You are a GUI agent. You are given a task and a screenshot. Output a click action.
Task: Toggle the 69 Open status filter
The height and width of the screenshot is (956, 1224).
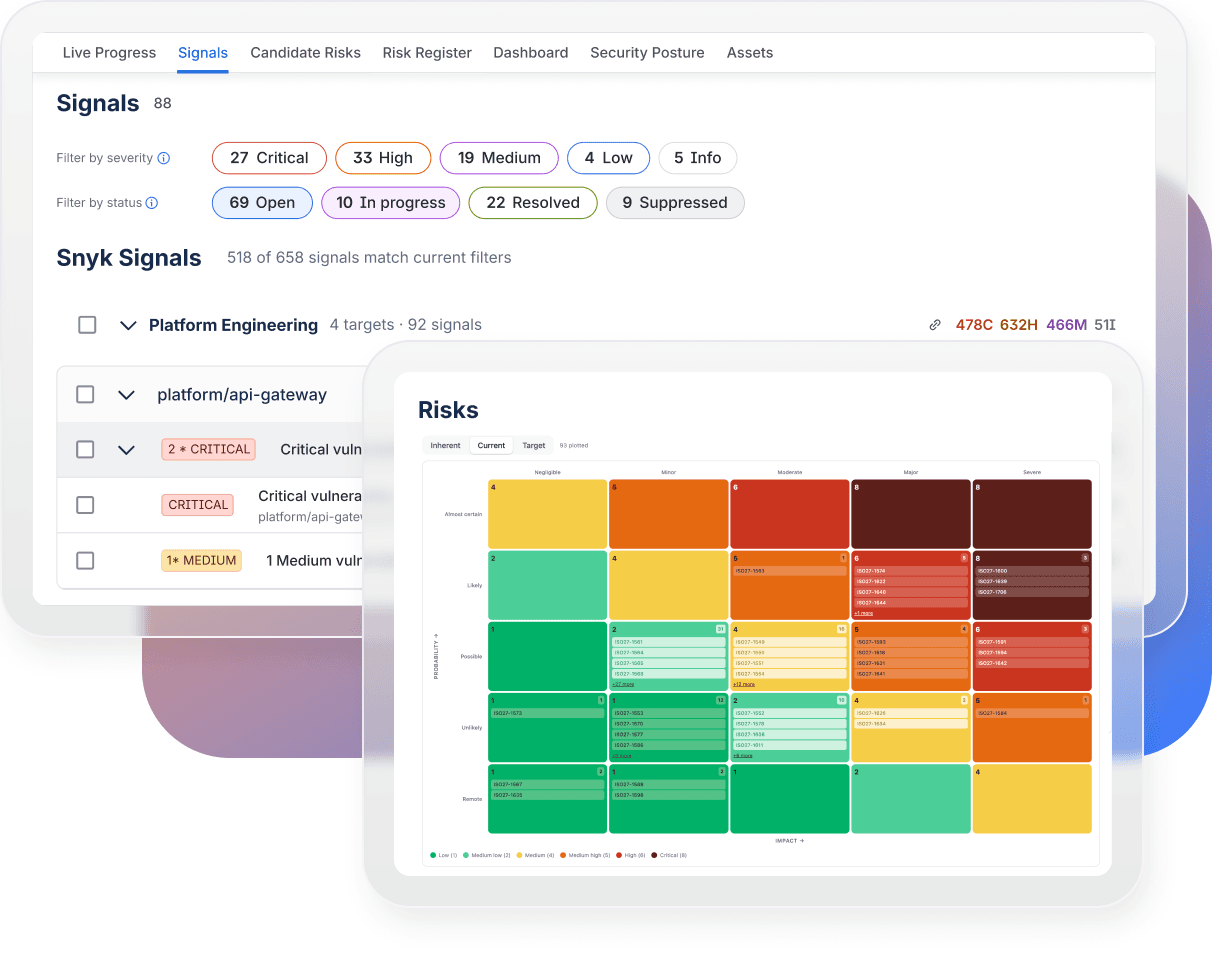(x=262, y=203)
